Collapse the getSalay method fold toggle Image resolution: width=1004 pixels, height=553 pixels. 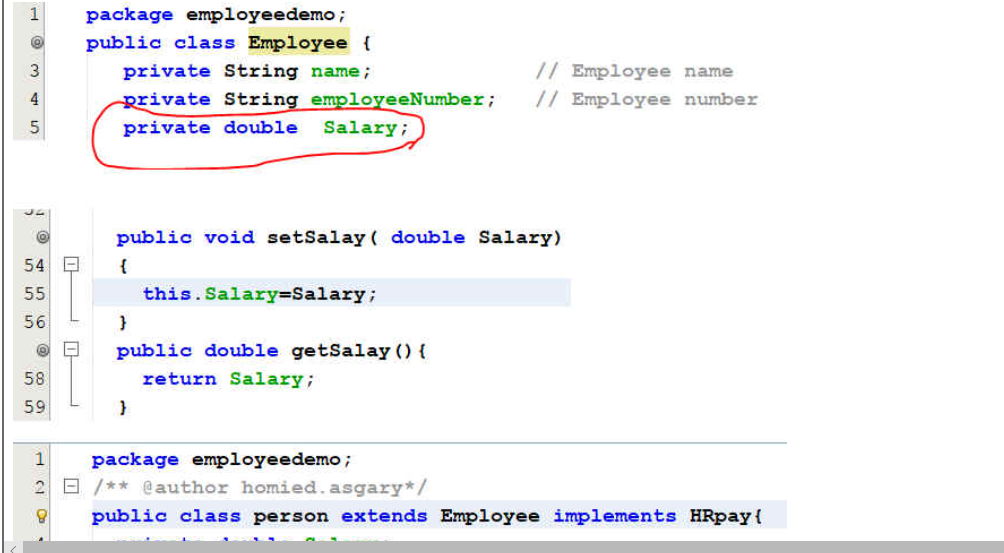(72, 349)
